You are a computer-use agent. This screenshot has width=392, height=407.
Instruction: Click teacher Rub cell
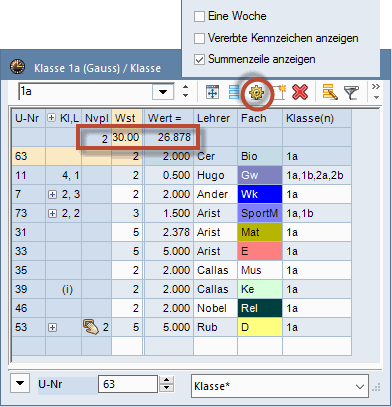pos(215,327)
